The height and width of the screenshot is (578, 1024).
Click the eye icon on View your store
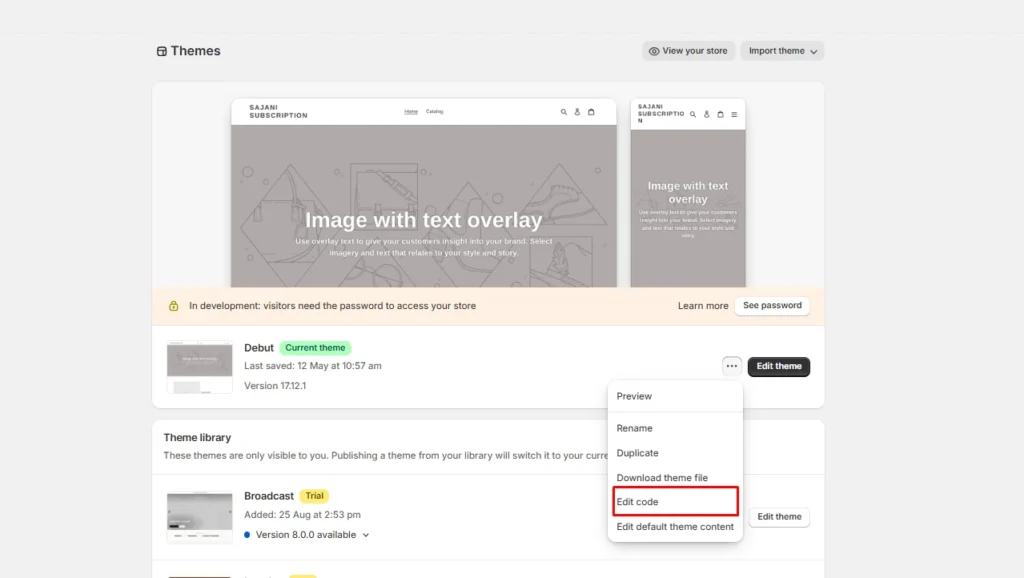pos(654,50)
